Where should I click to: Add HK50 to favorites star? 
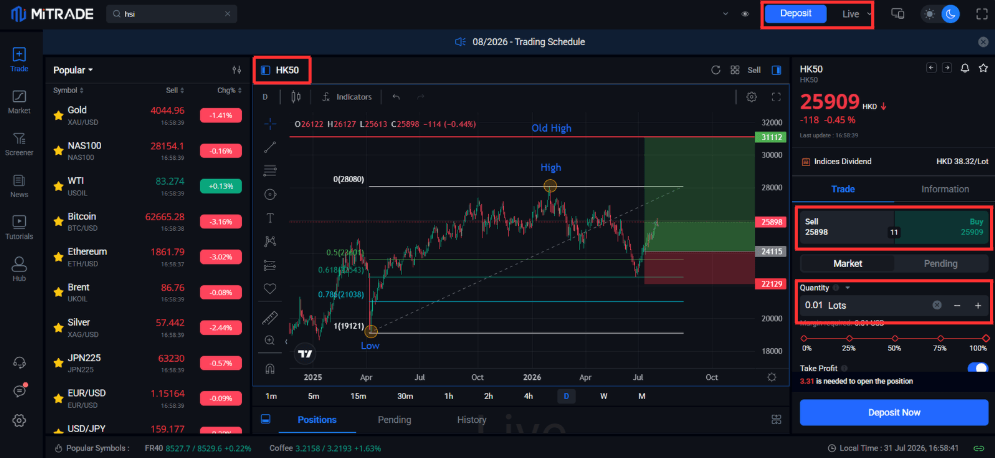pyautogui.click(x=983, y=68)
